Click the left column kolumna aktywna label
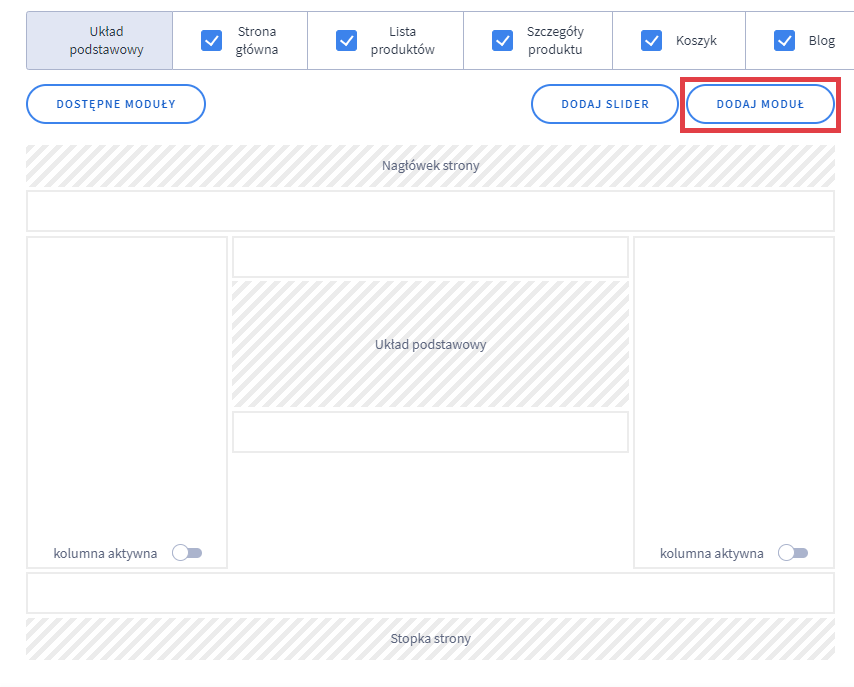Viewport: 854px width, 687px height. (x=105, y=554)
